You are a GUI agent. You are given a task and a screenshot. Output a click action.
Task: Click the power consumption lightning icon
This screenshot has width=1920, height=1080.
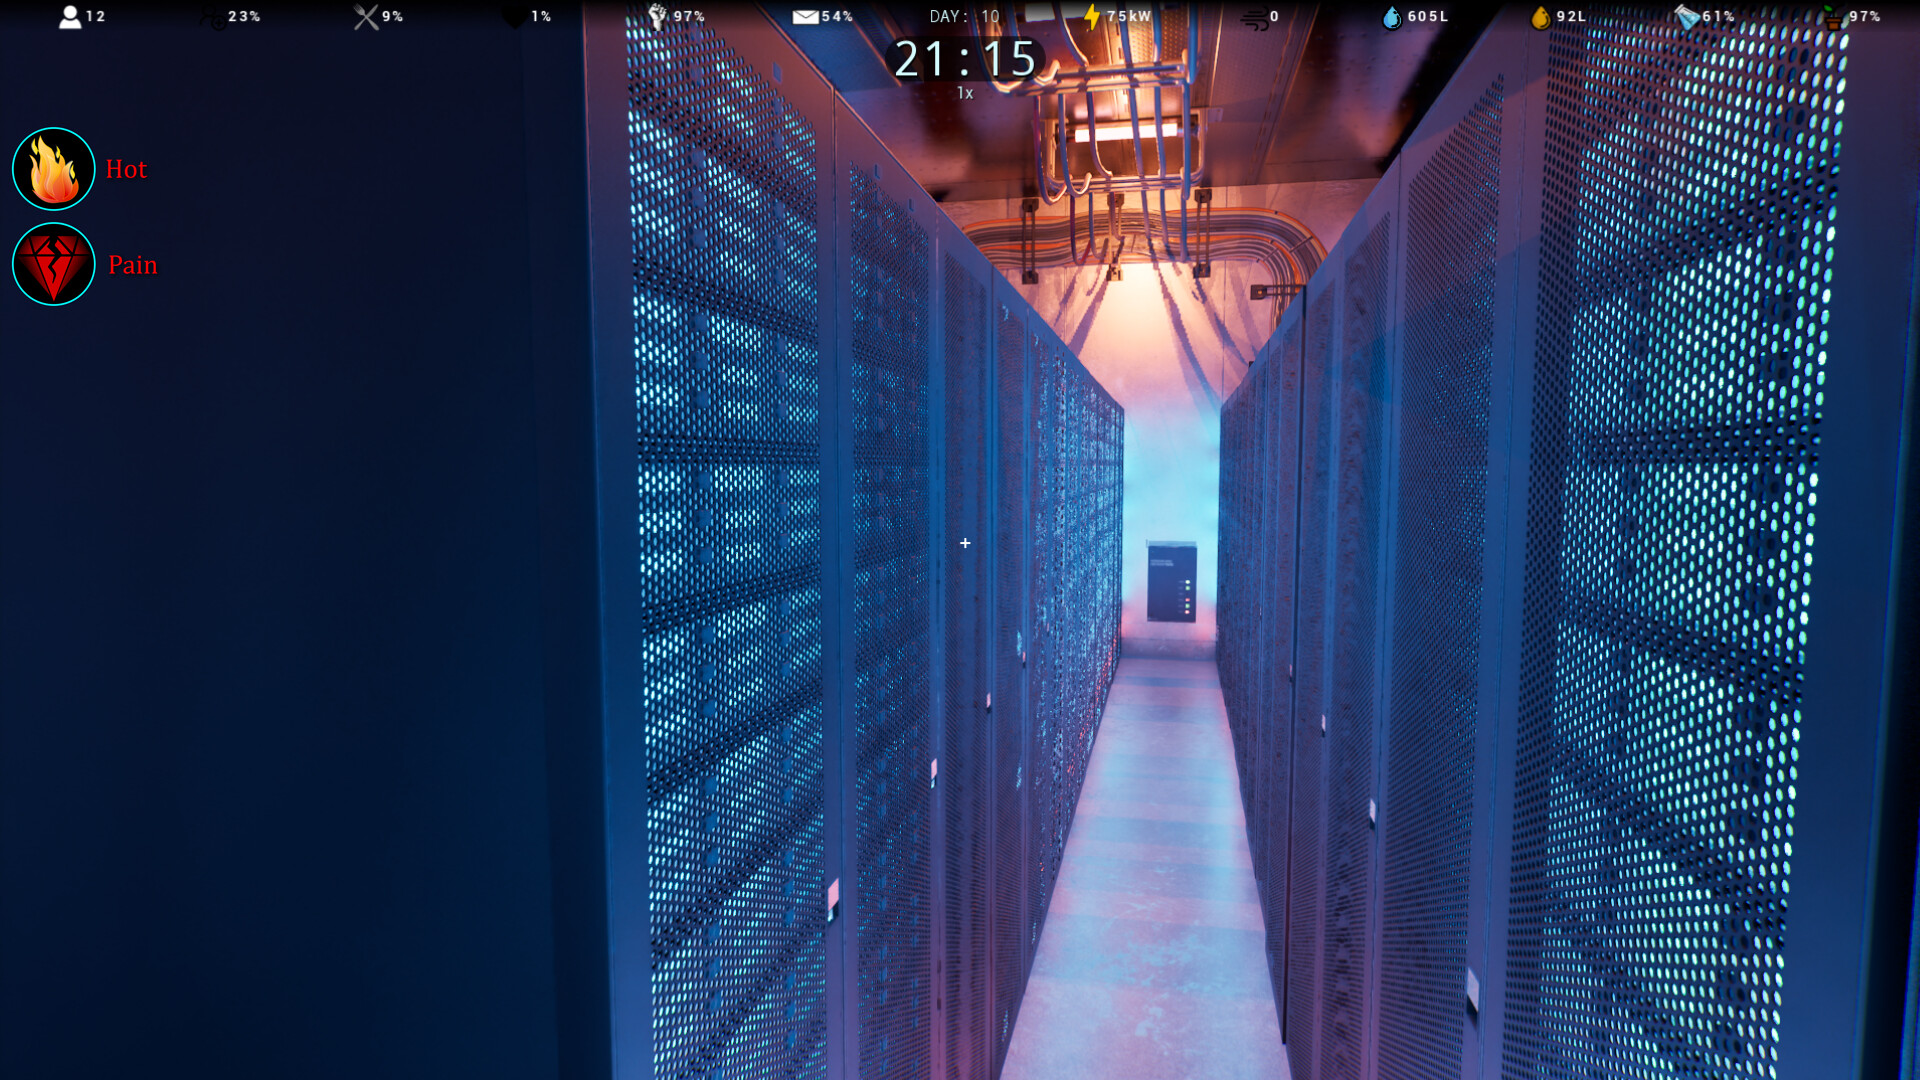1090,15
